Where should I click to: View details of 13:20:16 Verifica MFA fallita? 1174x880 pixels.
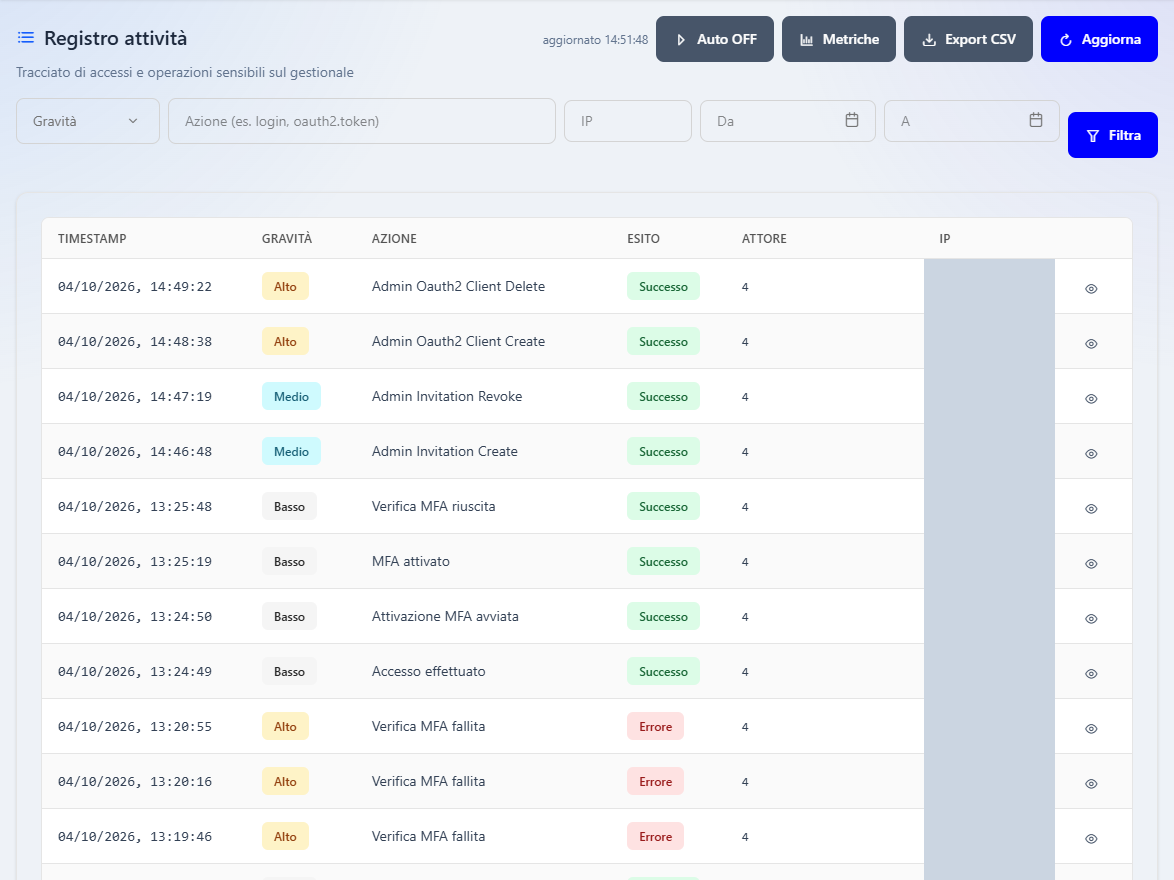click(x=1091, y=784)
